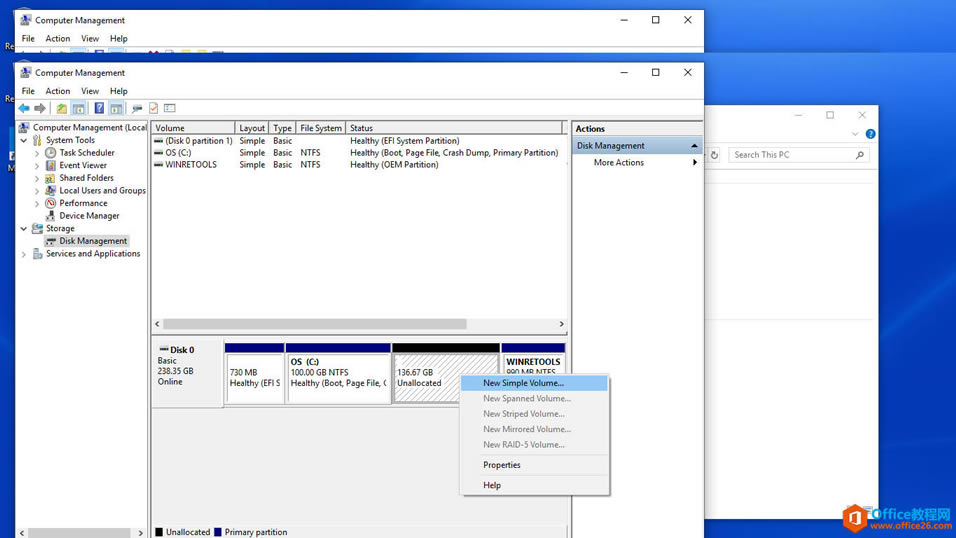
Task: Click the Disk 0 drive icon in graphical view
Action: point(163,349)
